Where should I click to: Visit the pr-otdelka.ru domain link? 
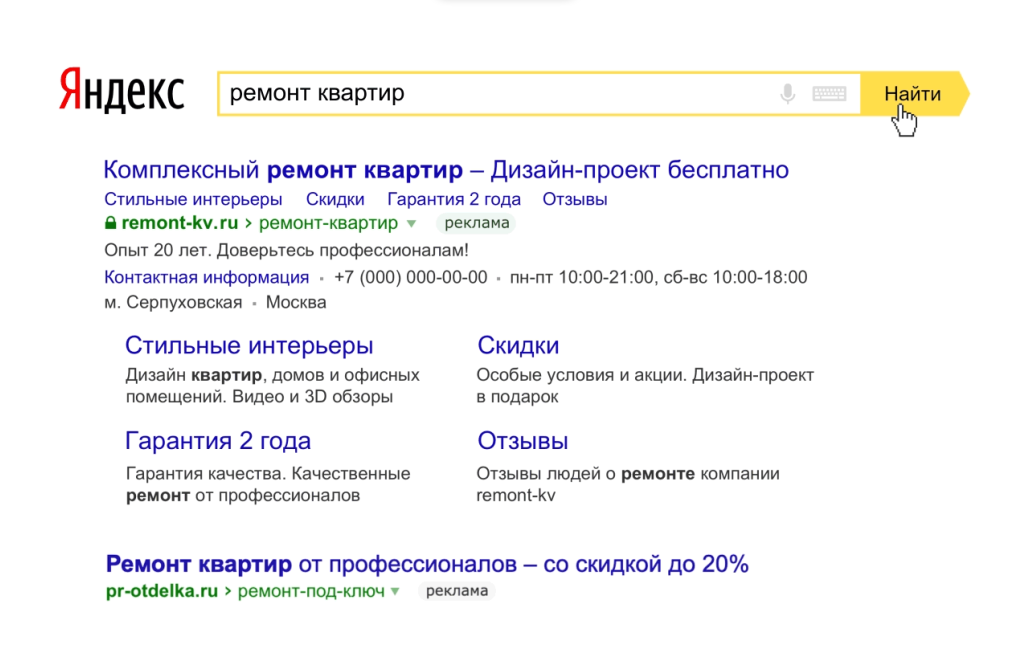point(162,591)
